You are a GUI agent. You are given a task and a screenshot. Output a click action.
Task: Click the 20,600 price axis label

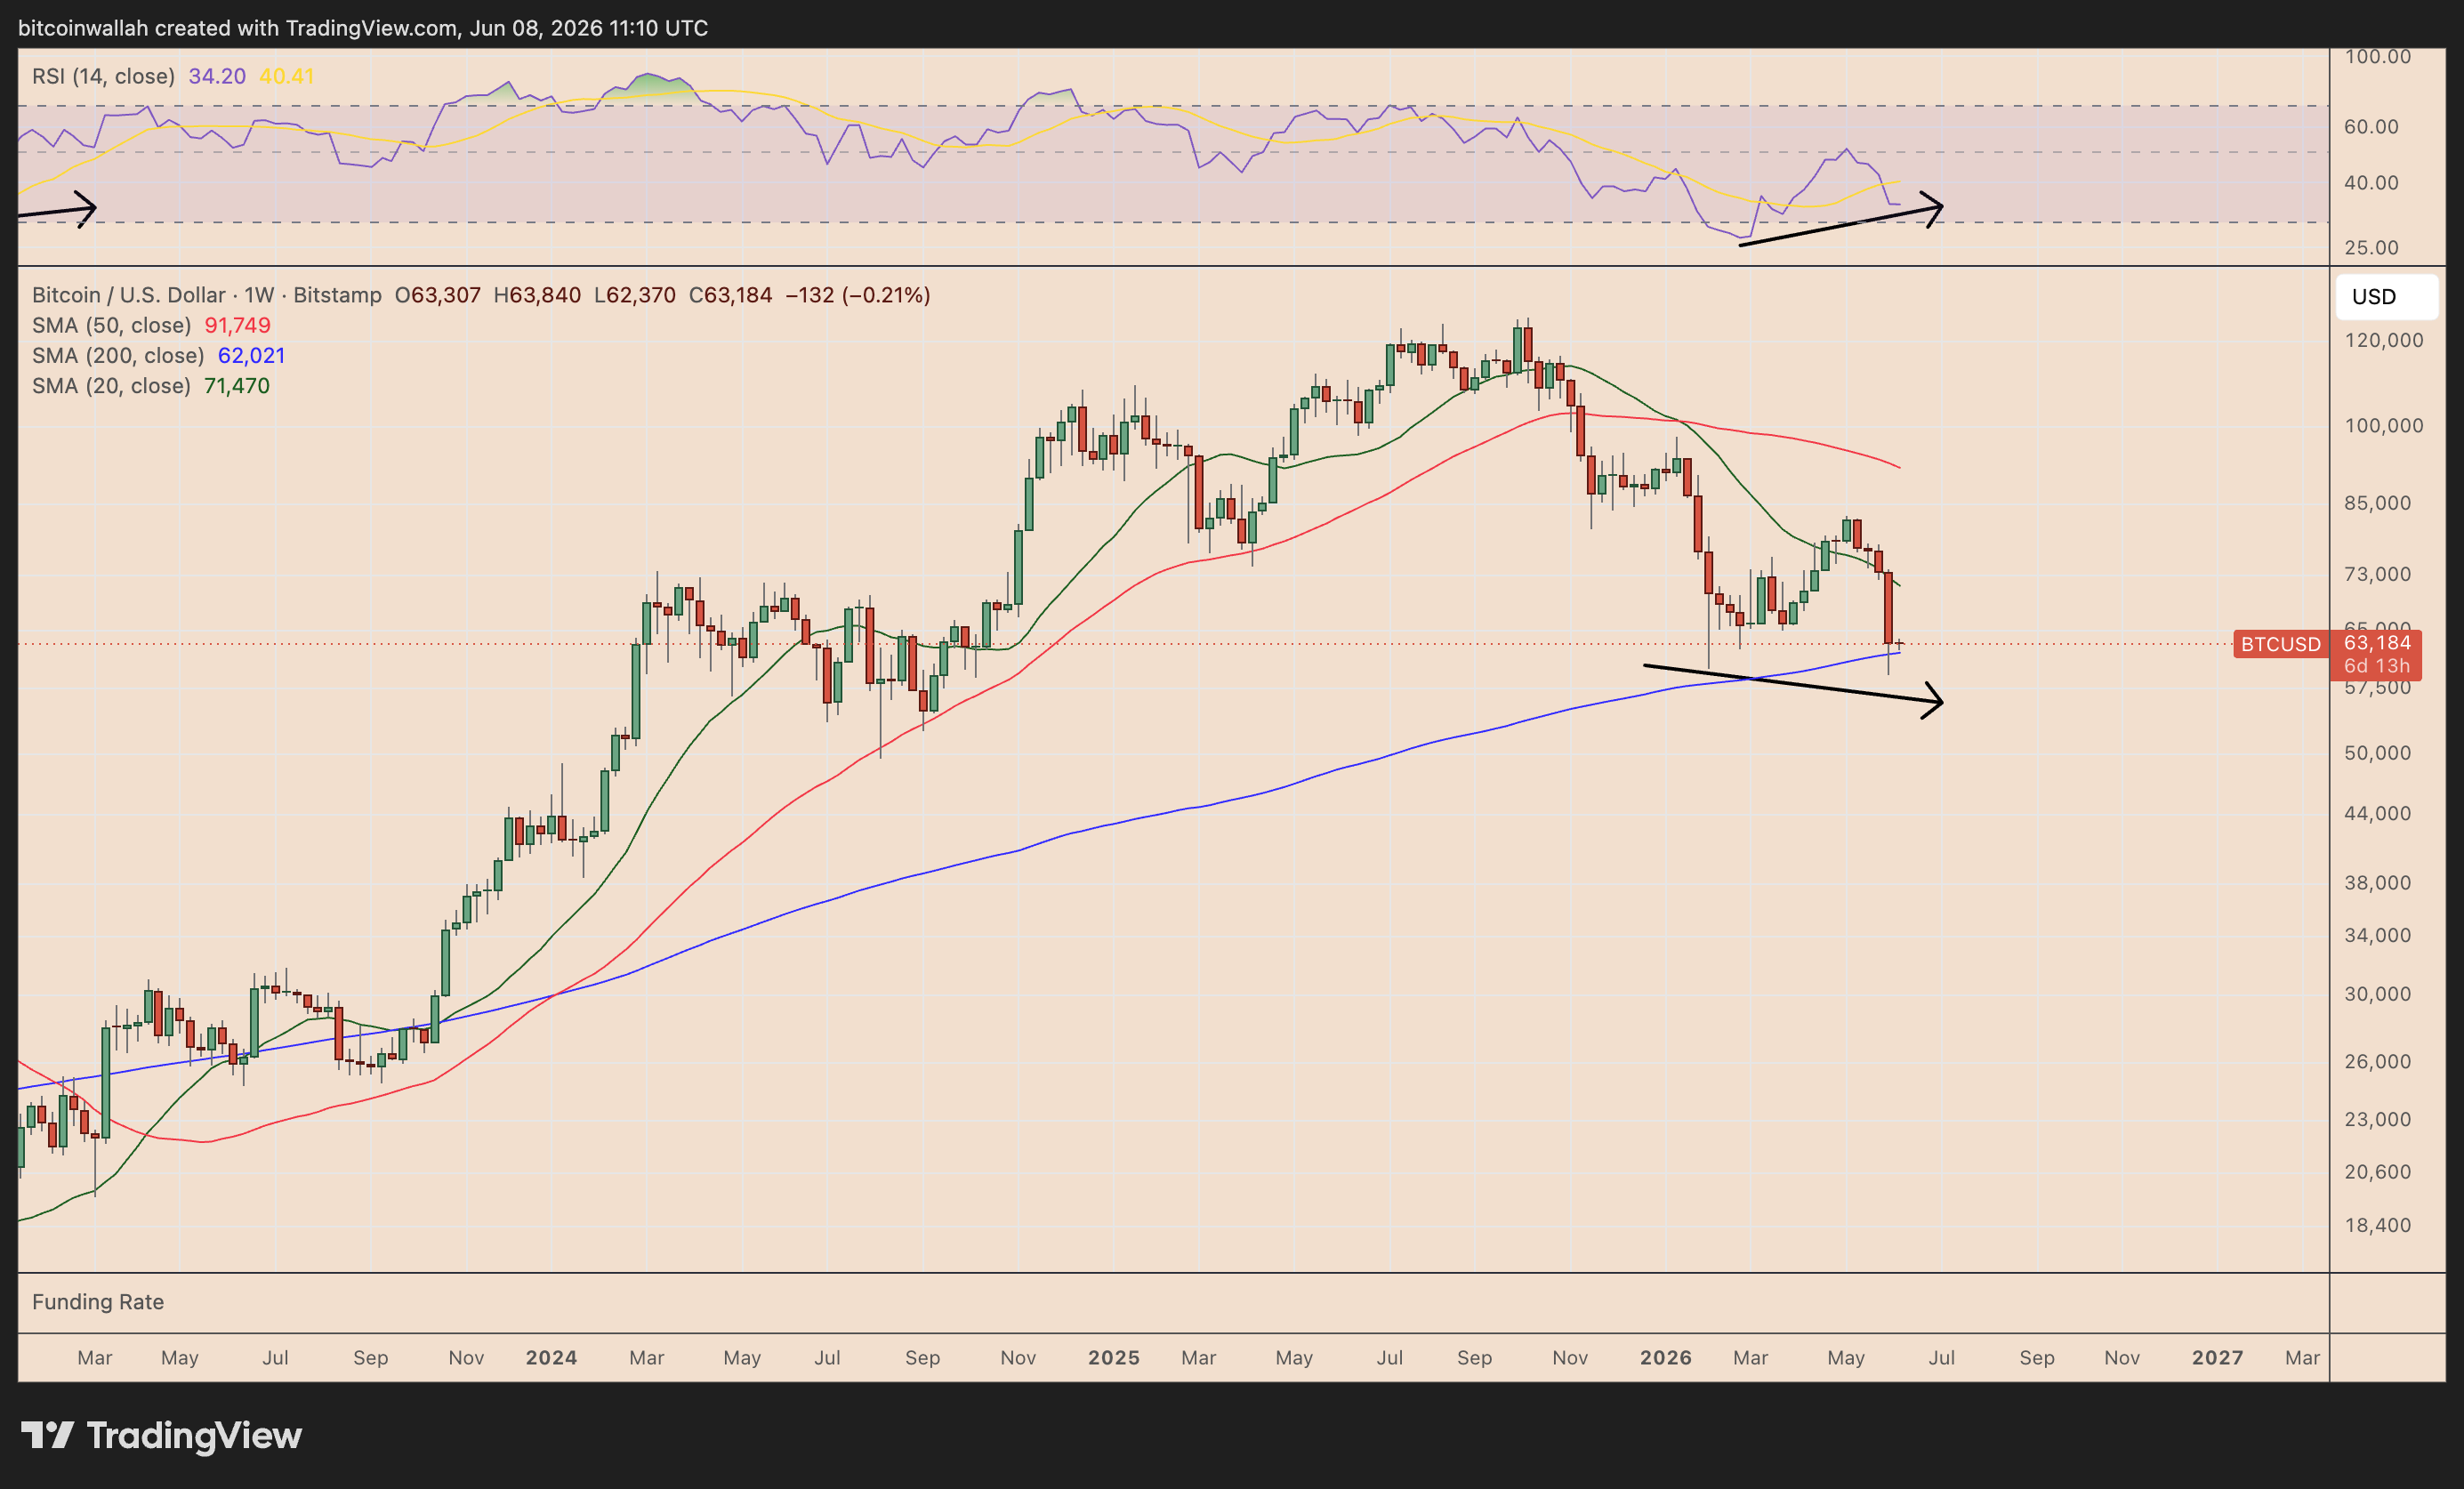2378,1172
